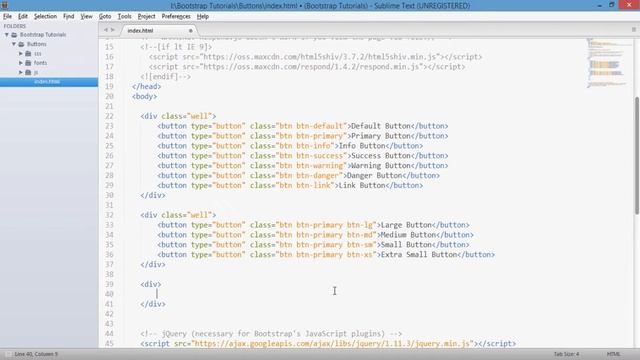Click the Sublime Text title bar icon
This screenshot has width=640, height=360.
(x=4, y=5)
